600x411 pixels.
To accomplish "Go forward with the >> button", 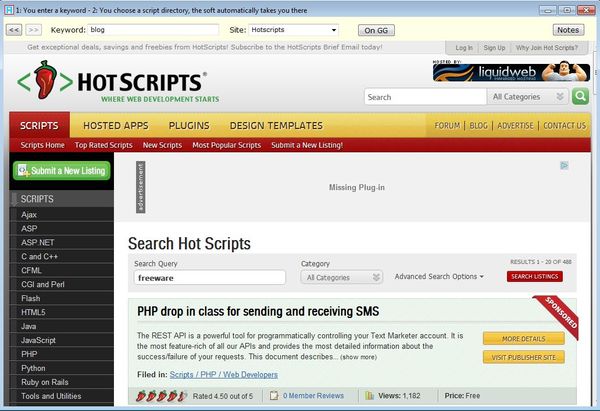I will (x=34, y=30).
